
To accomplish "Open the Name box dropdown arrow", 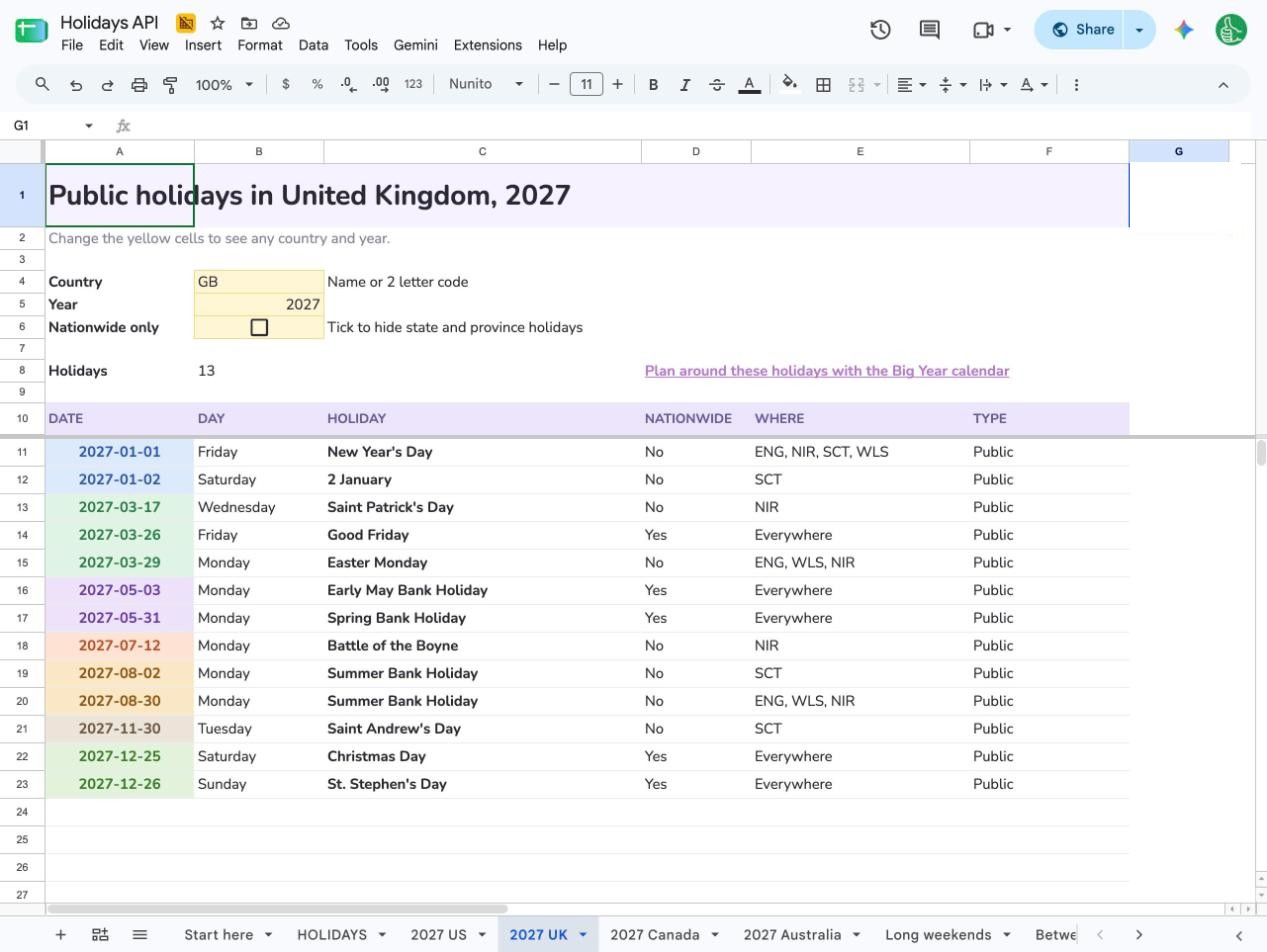I will tap(89, 126).
